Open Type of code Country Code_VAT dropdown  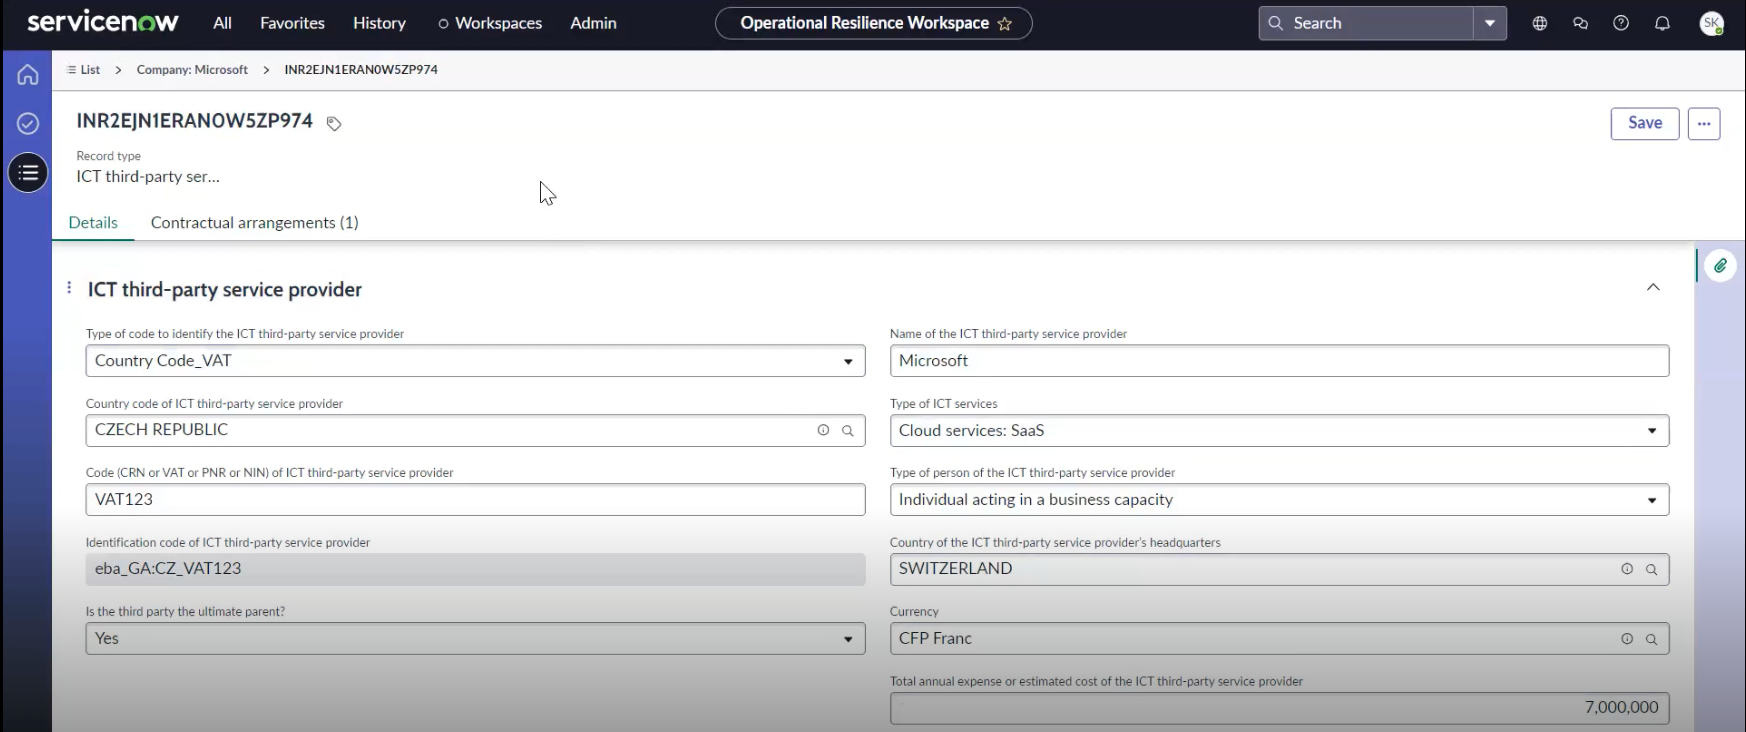tap(475, 361)
